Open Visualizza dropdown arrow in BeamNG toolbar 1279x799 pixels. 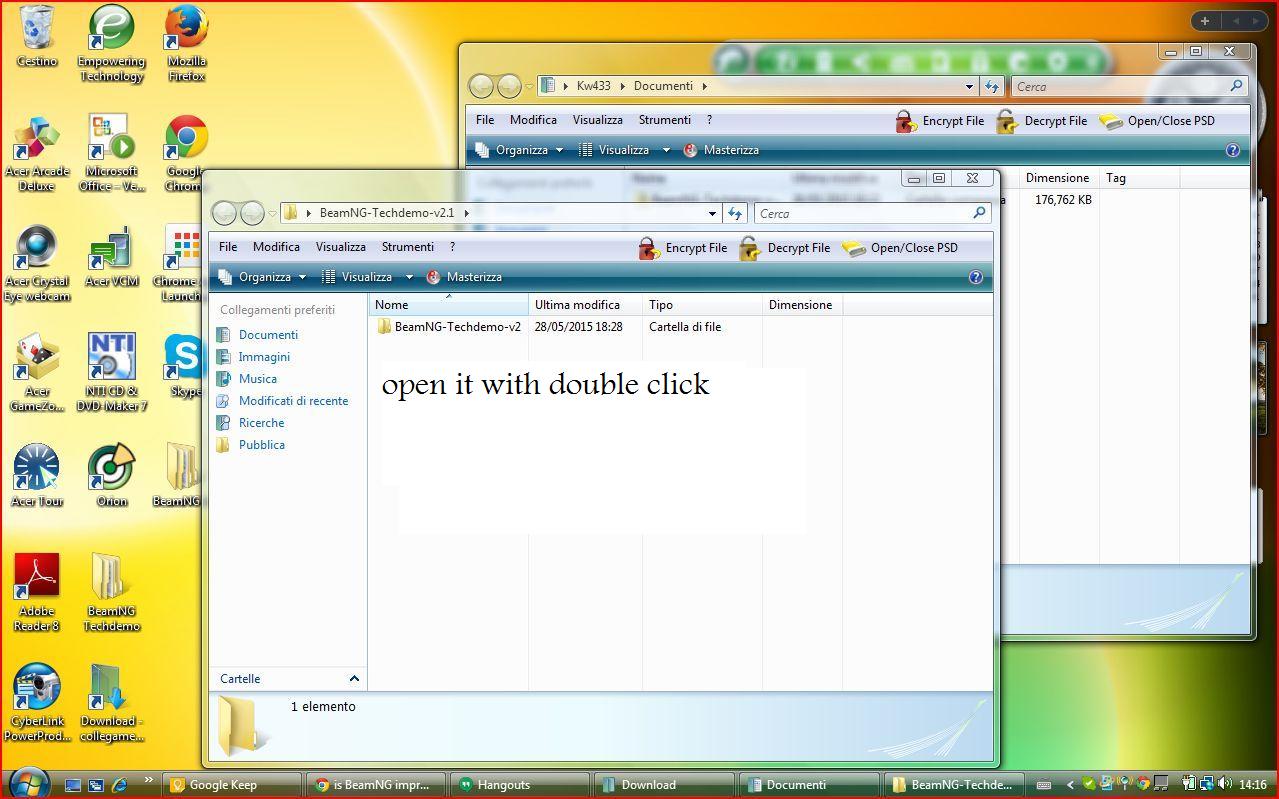[x=409, y=277]
